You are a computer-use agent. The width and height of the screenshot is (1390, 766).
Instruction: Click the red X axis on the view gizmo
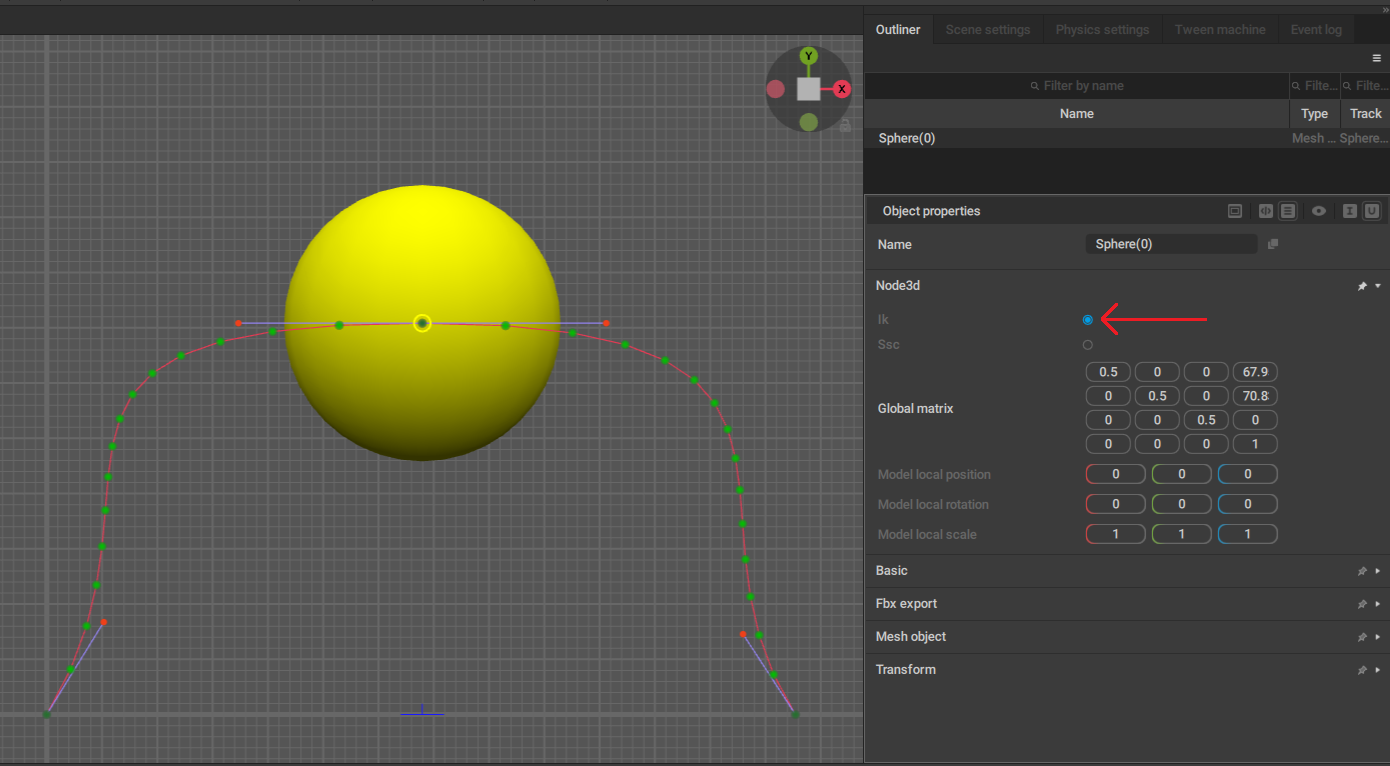pos(842,89)
